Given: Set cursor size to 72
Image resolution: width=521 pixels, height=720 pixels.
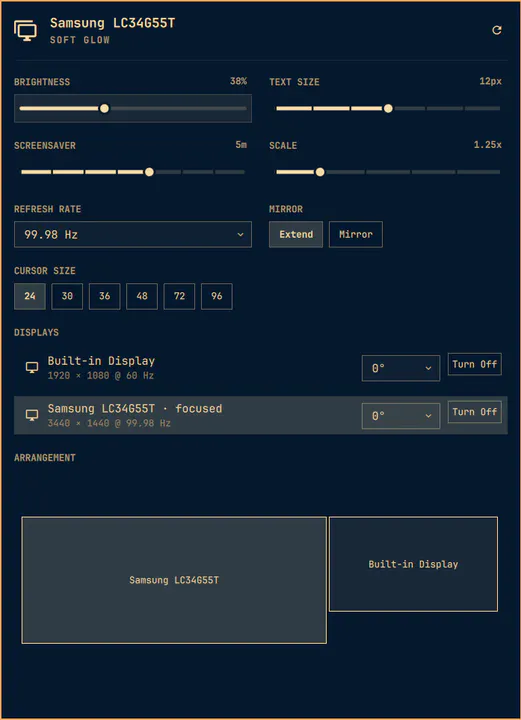Looking at the screenshot, I should (179, 296).
